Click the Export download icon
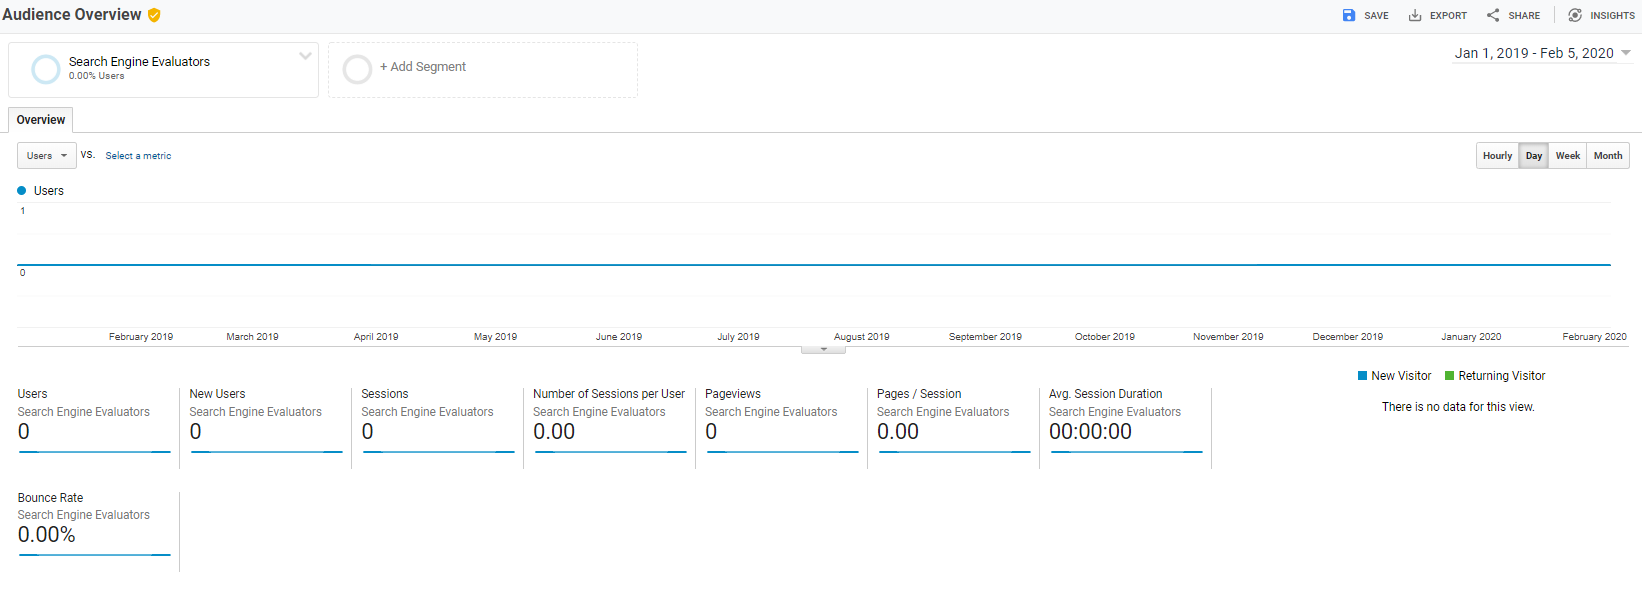 tap(1415, 15)
